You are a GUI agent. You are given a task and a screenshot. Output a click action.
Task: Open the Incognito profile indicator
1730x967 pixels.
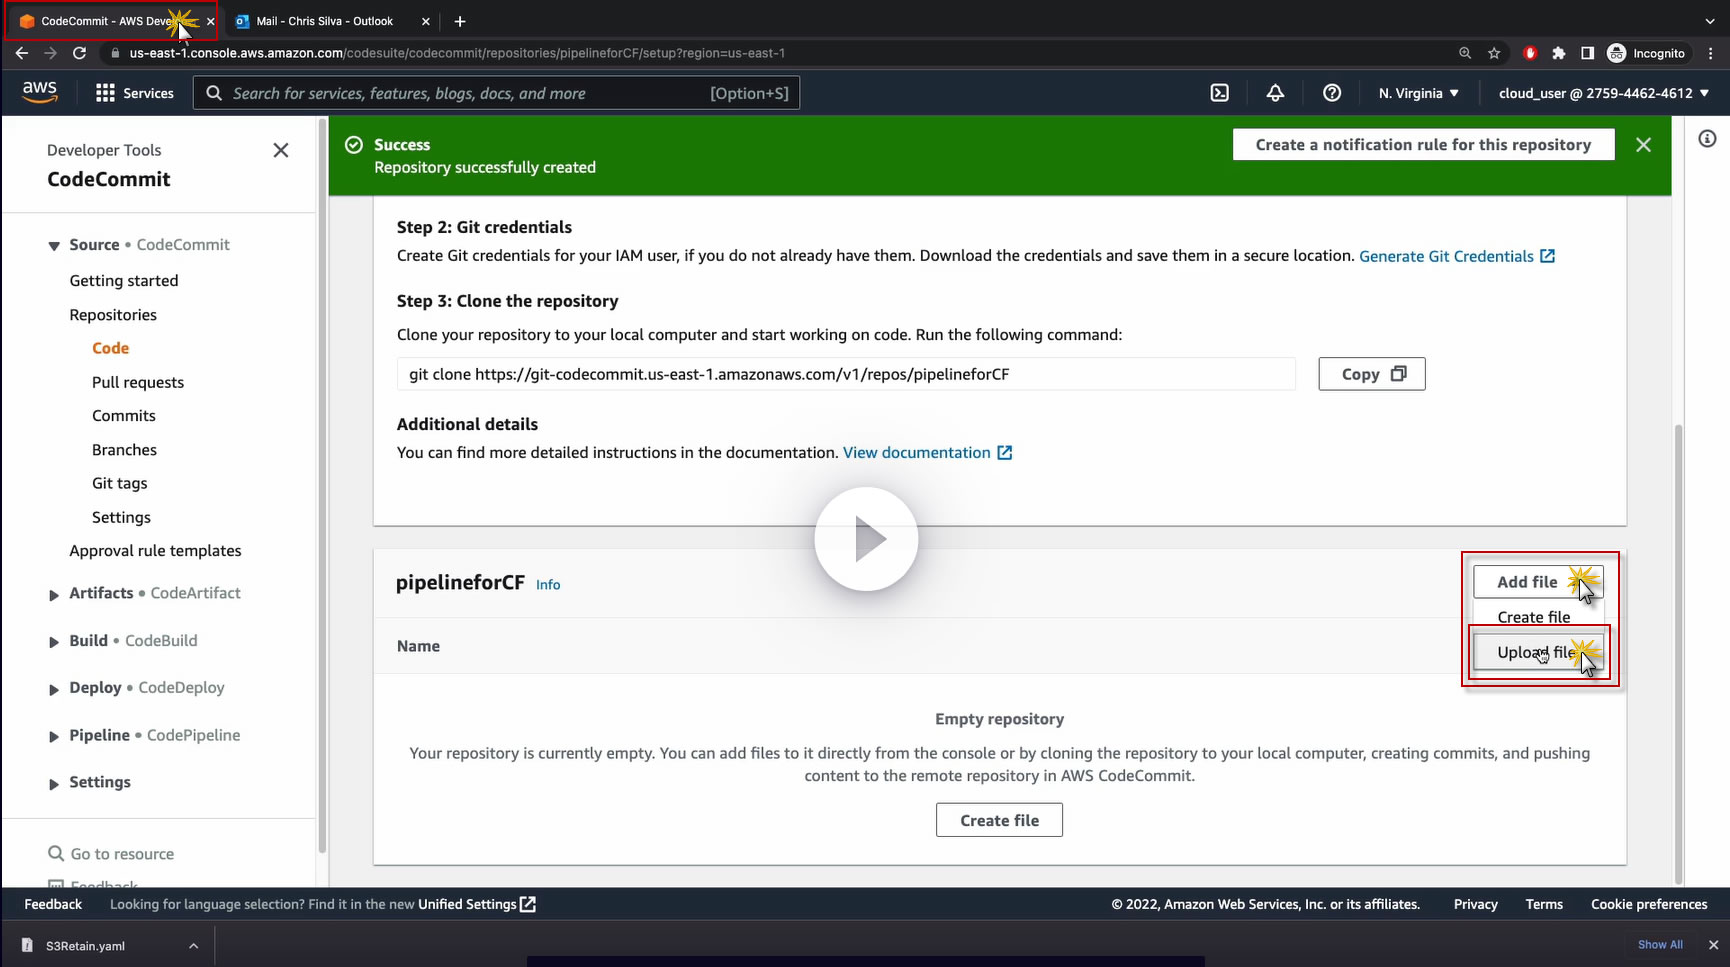tap(1646, 53)
